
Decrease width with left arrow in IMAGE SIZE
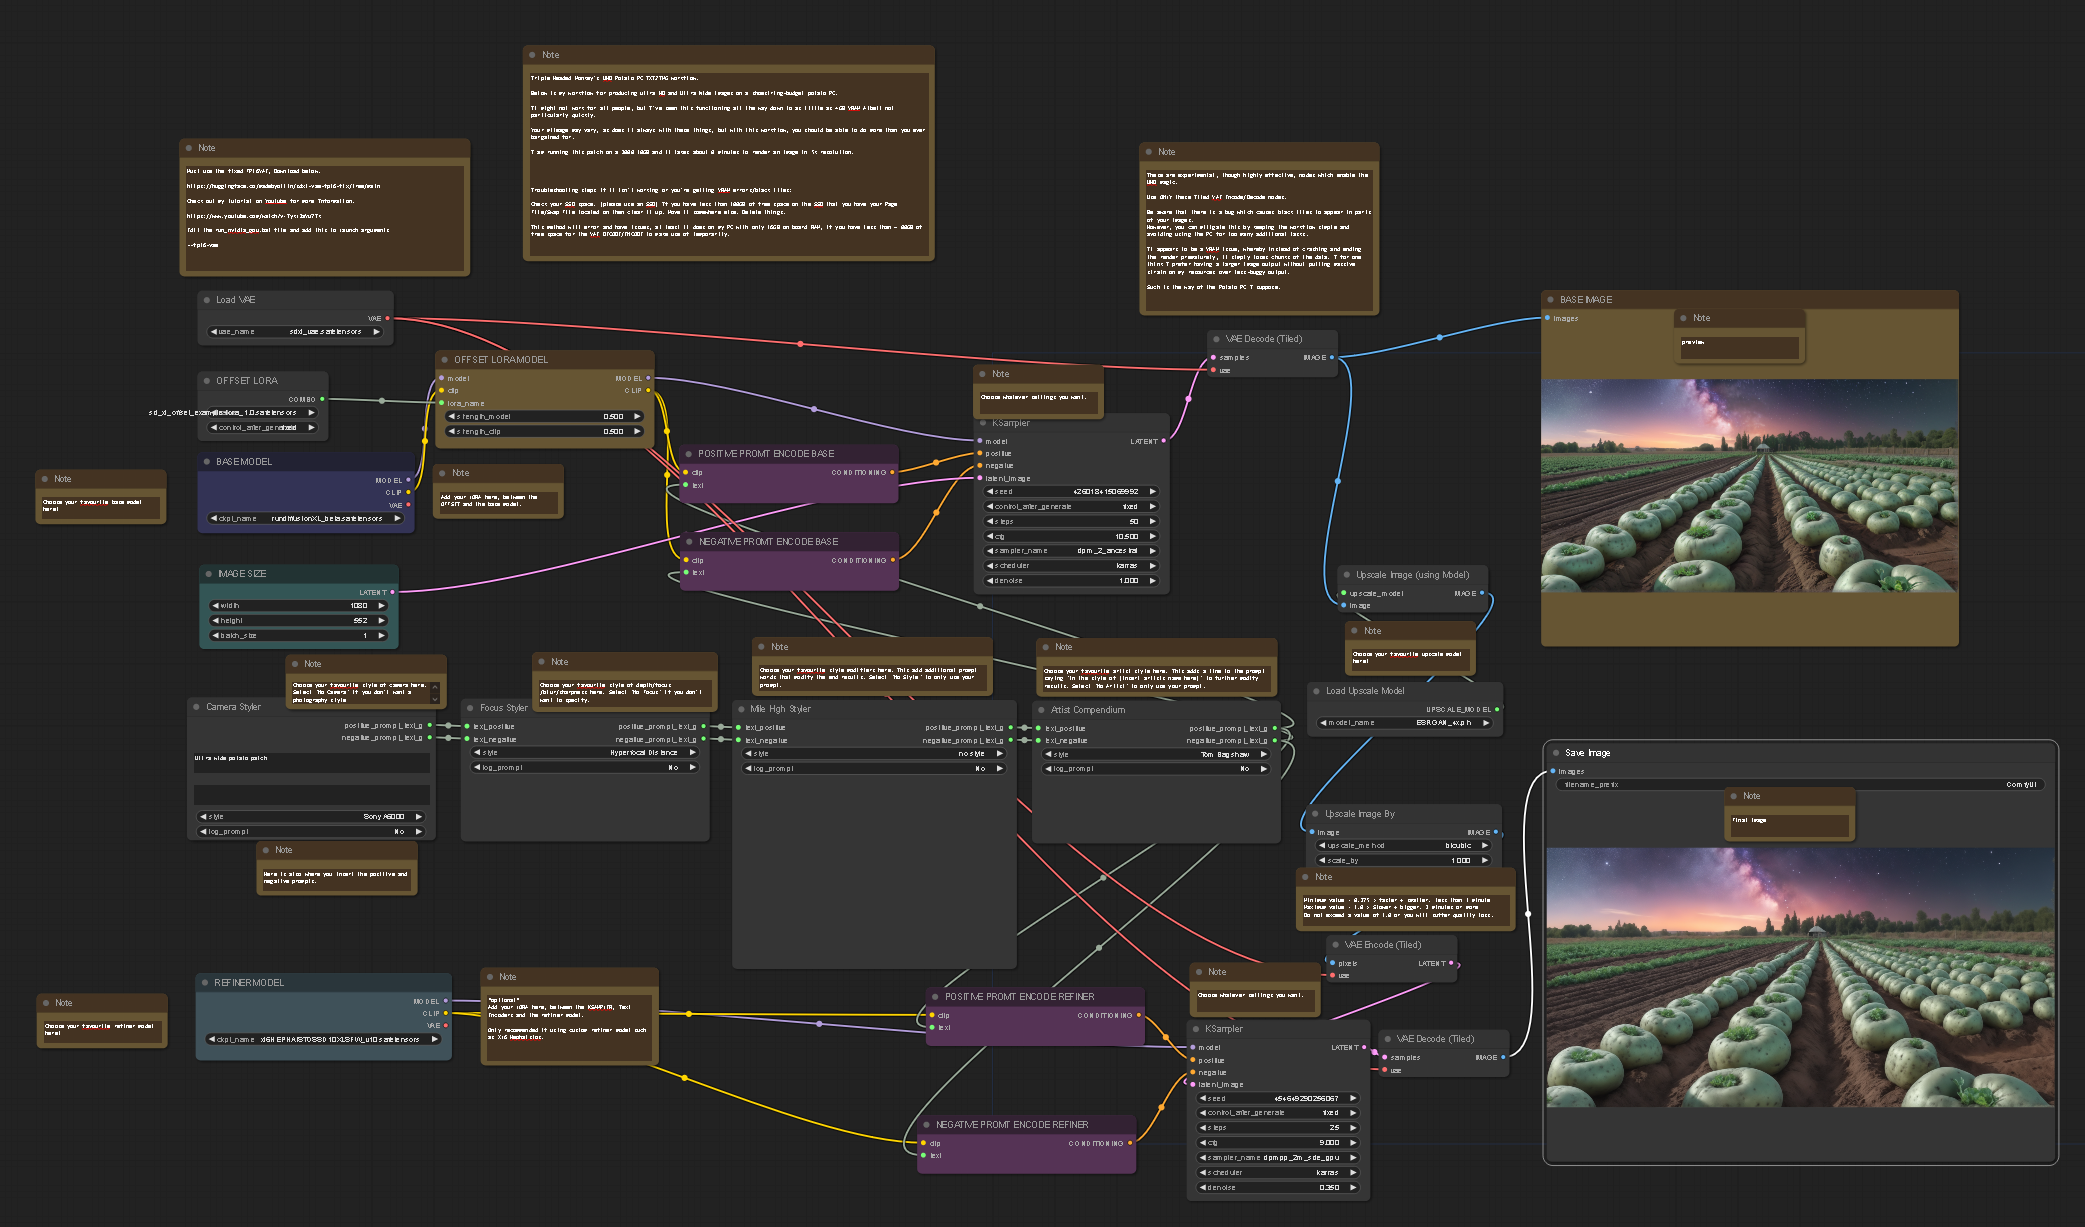pos(215,605)
